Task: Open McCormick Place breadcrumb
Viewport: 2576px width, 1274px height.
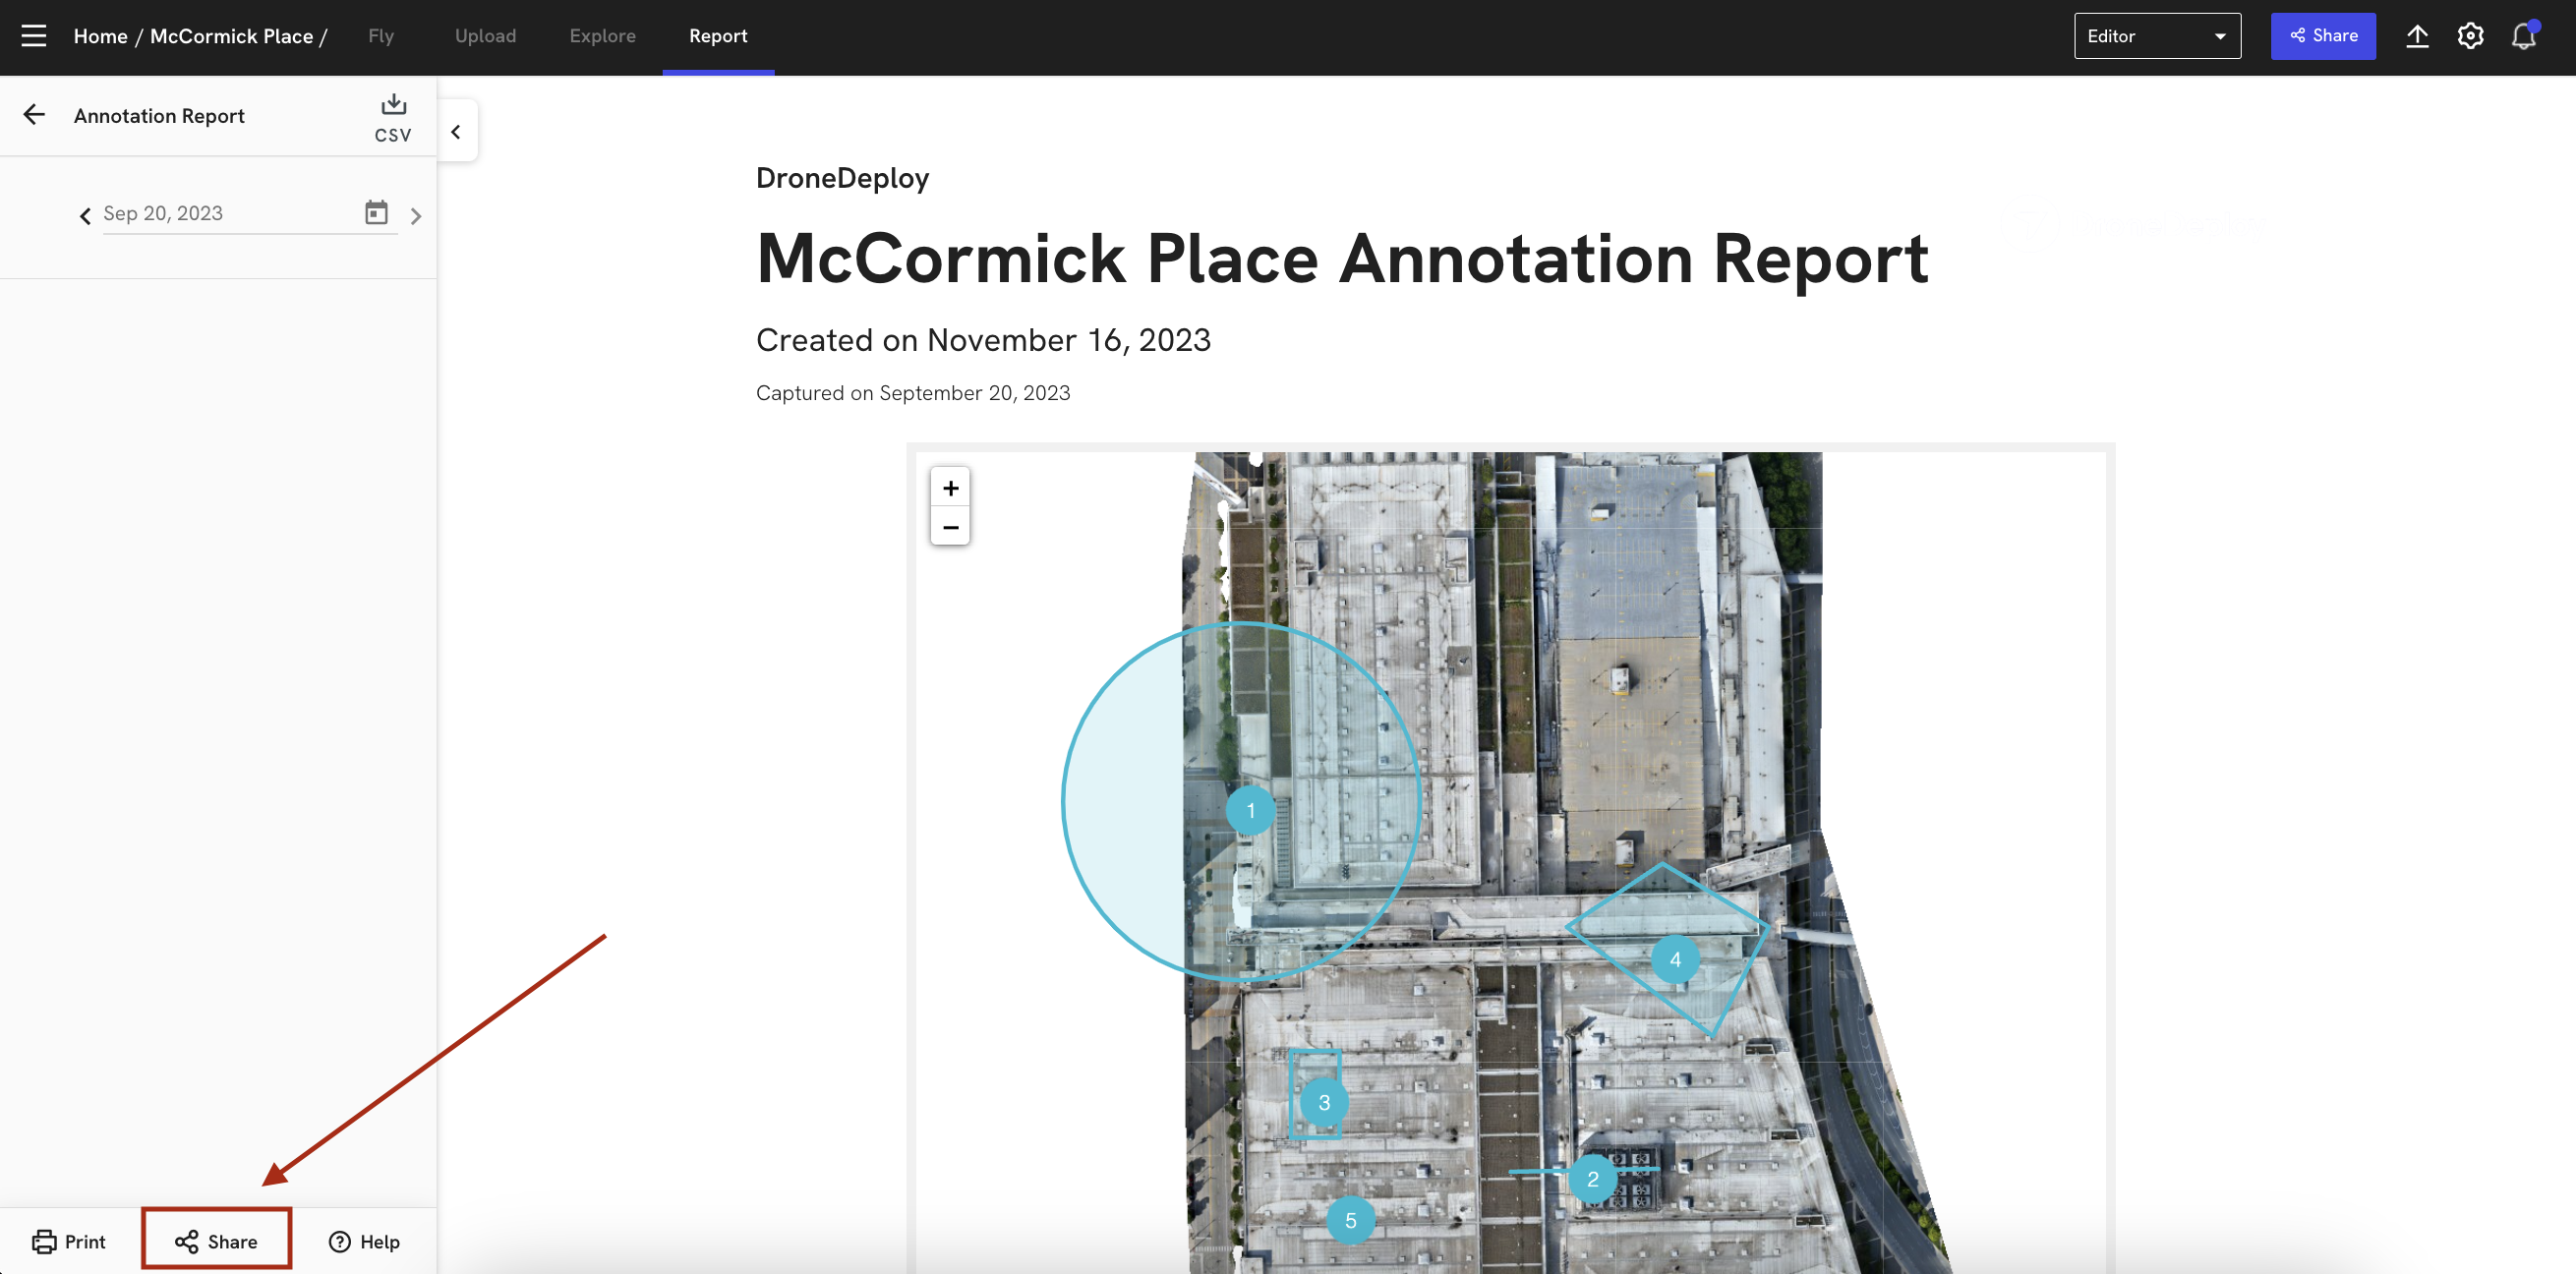Action: tap(231, 36)
